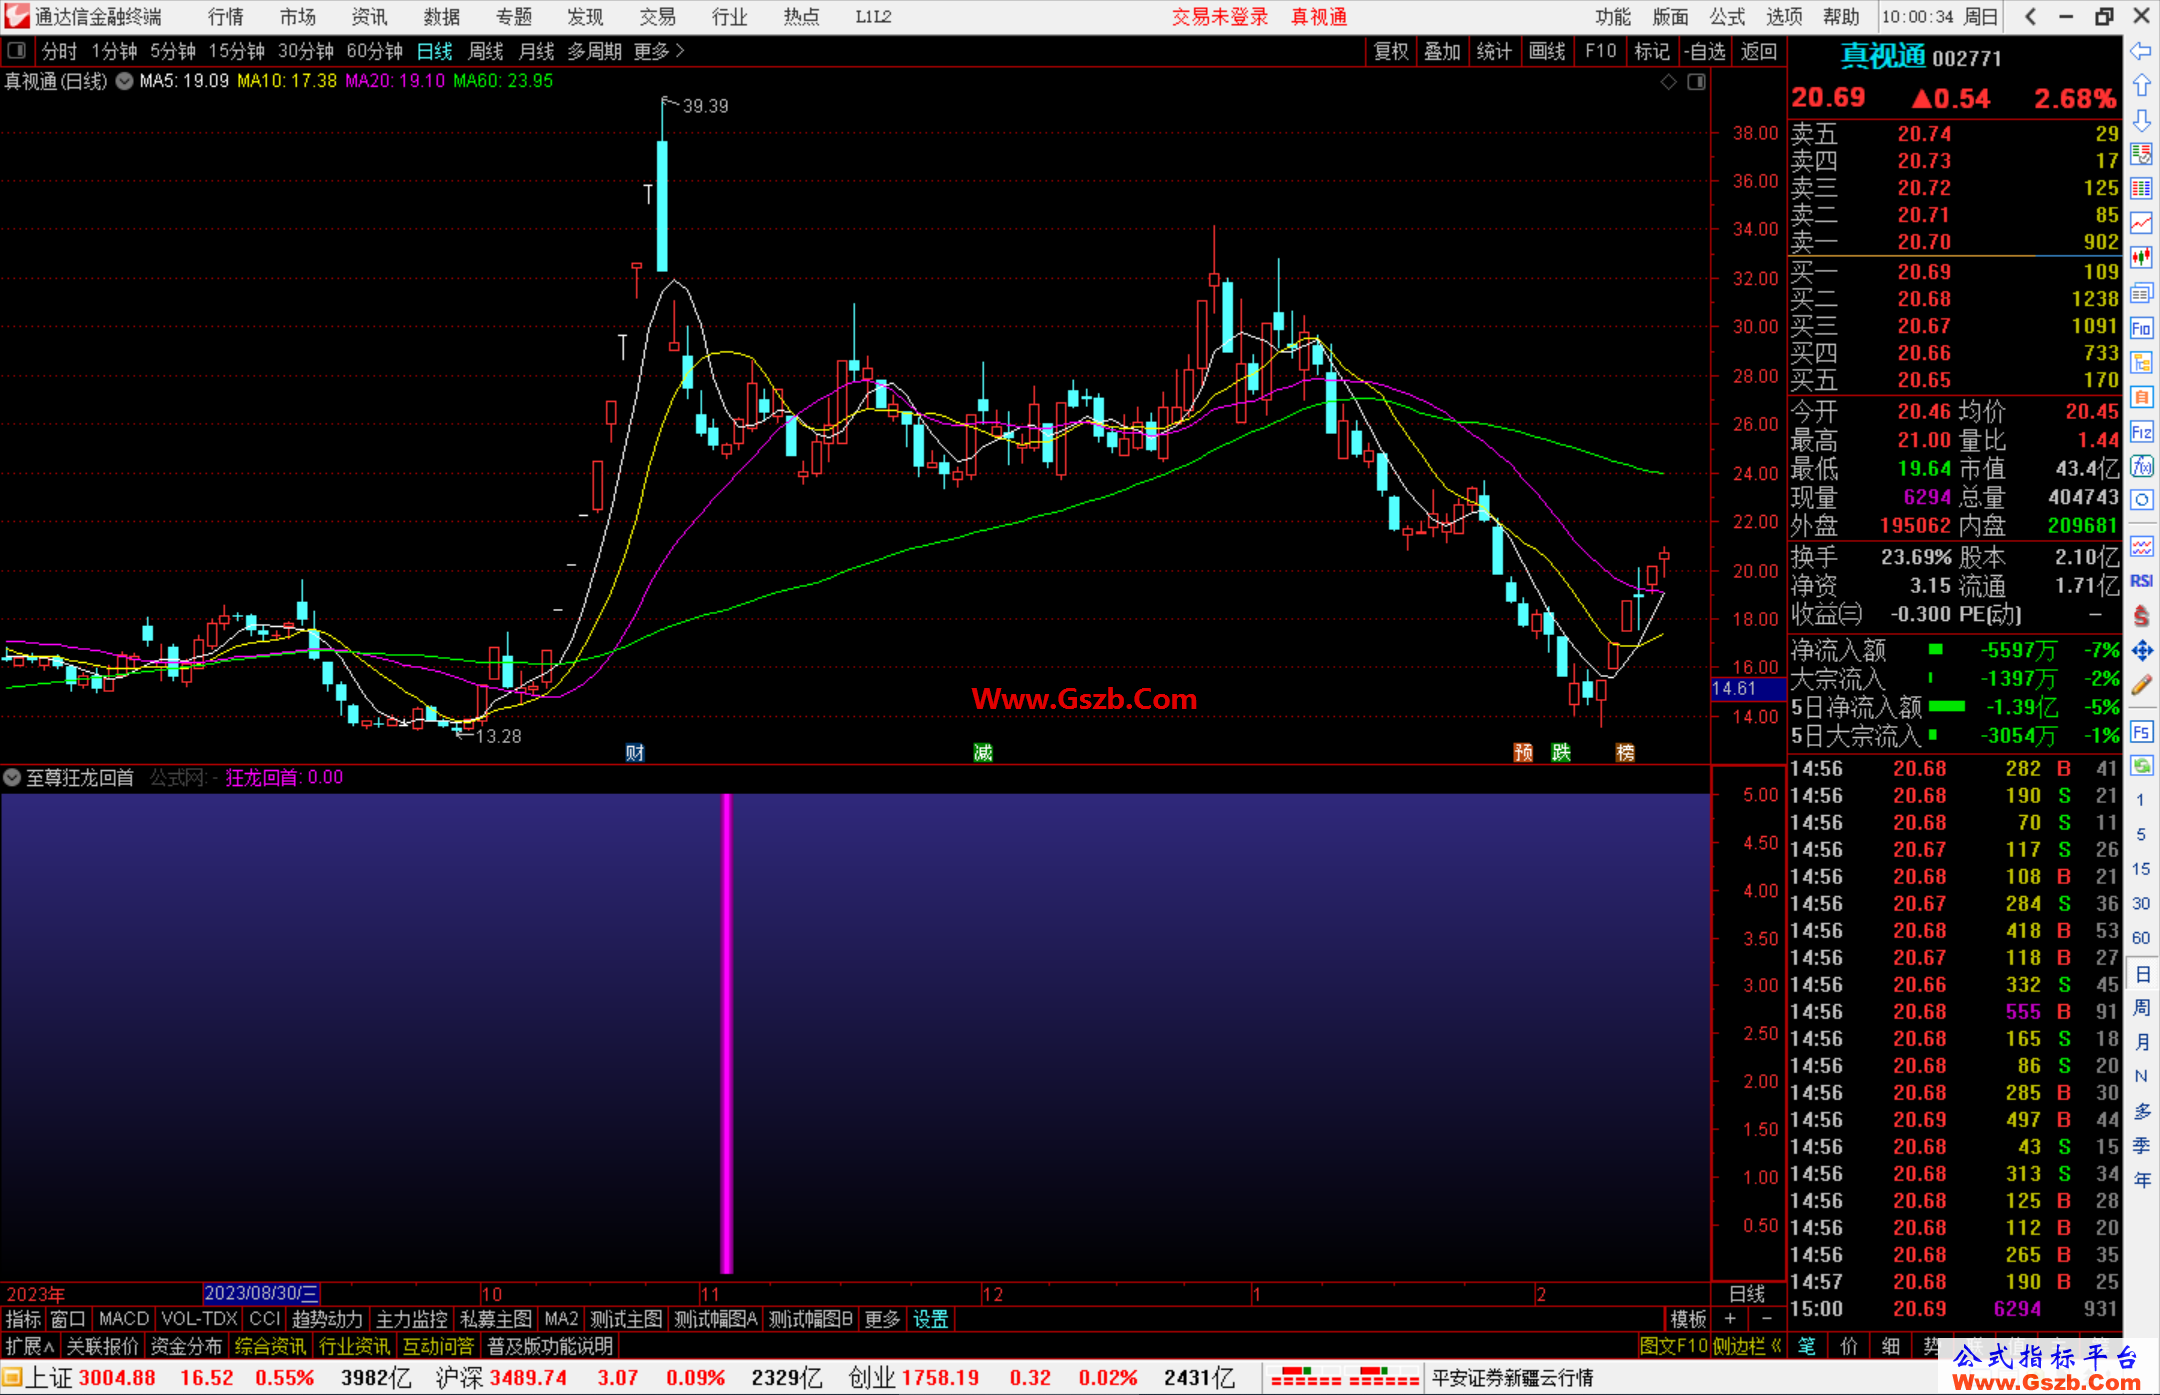This screenshot has height=1395, width=2160.
Task: Expand 更多 indicators in bottom indicator bar
Action: coord(882,1319)
